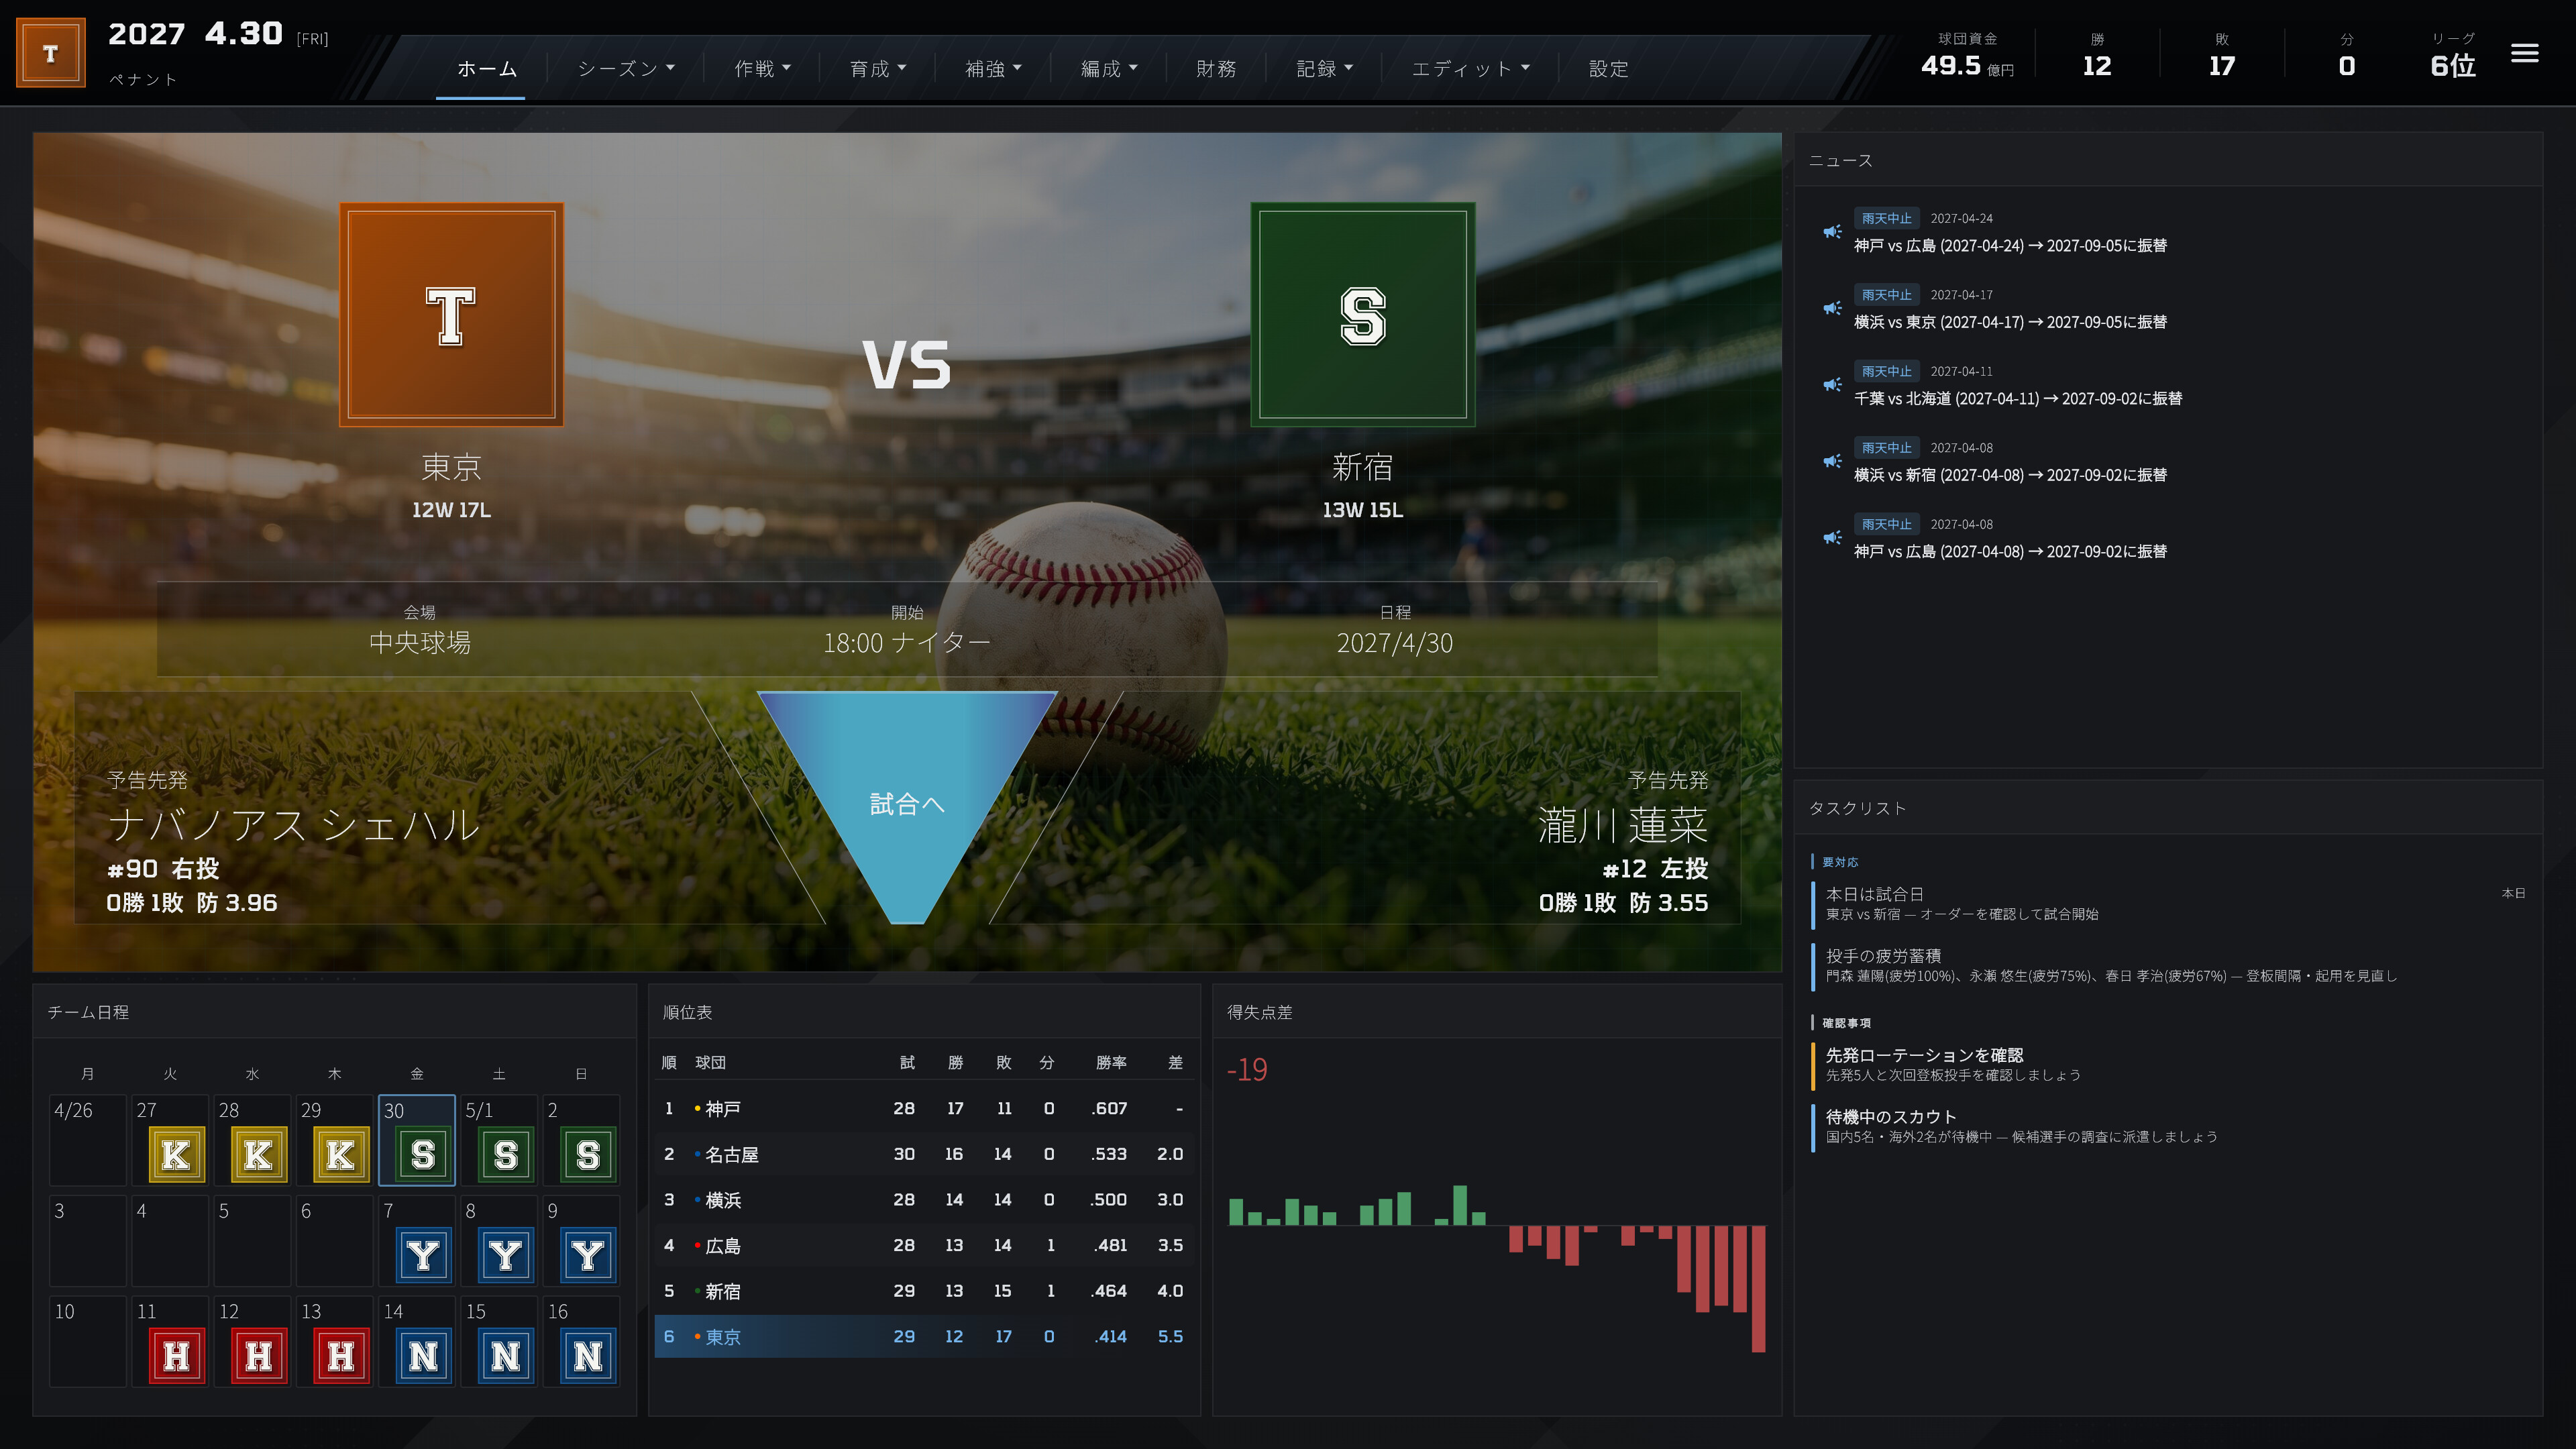This screenshot has width=2576, height=1449.
Task: Select the highlighted 東京 standings row
Action: point(923,1337)
